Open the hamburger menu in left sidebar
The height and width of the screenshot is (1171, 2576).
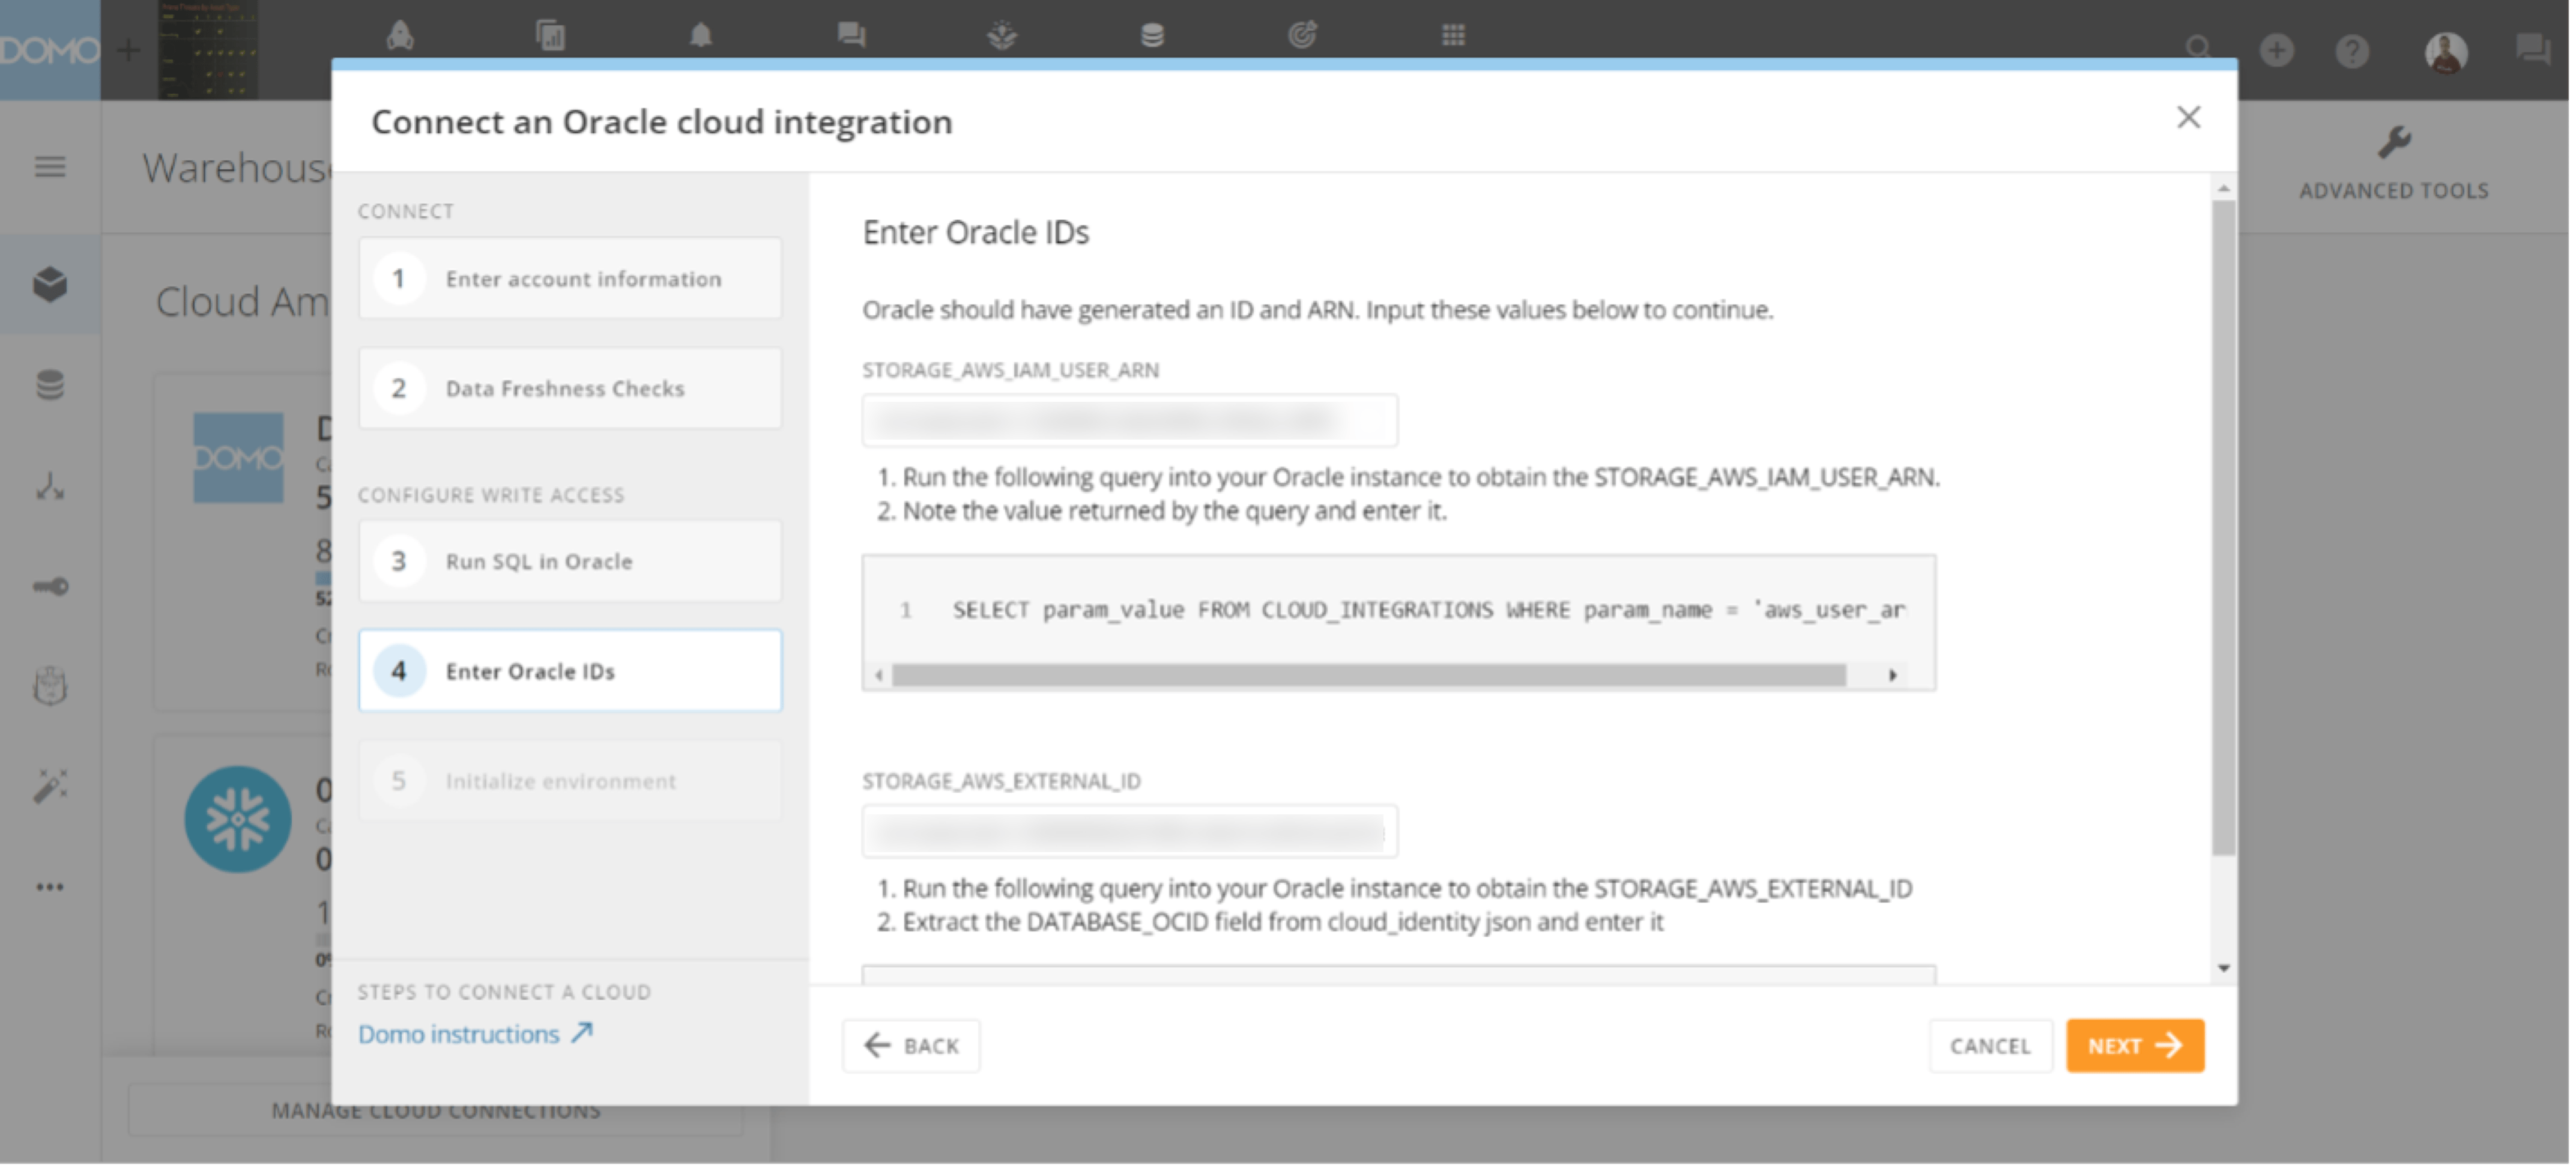50,167
